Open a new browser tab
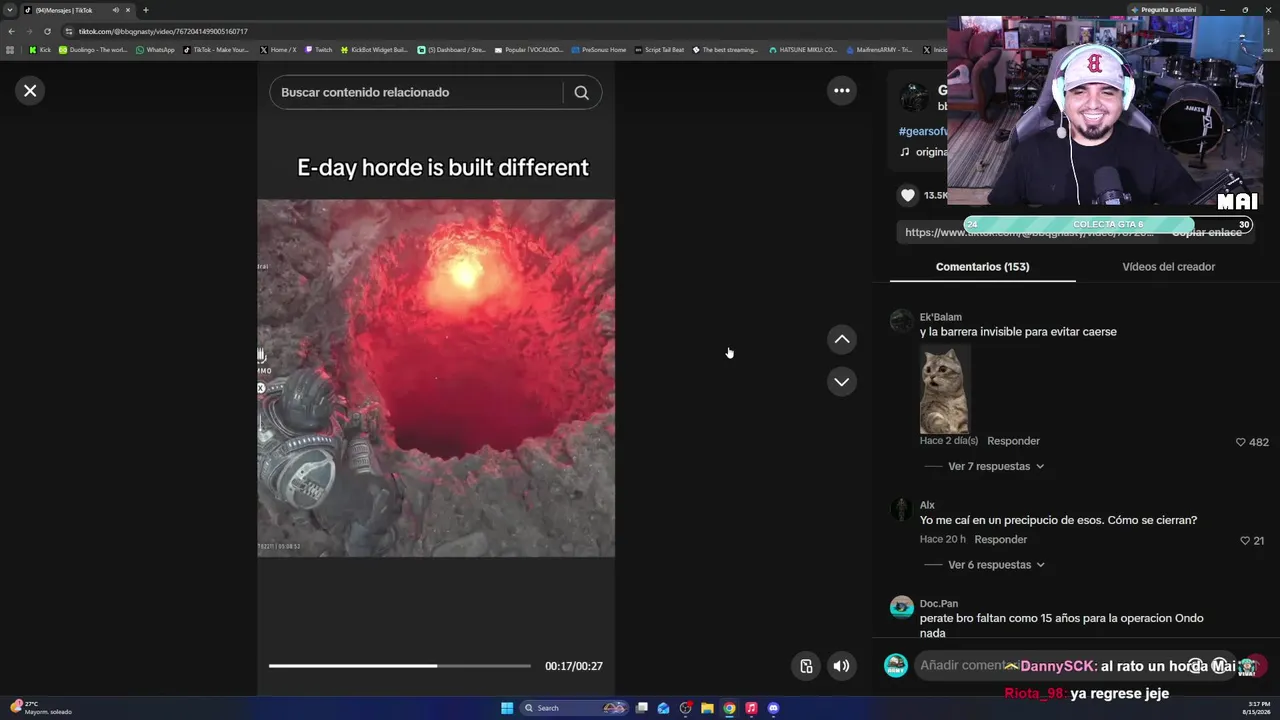Image resolution: width=1280 pixels, height=720 pixels. (145, 10)
